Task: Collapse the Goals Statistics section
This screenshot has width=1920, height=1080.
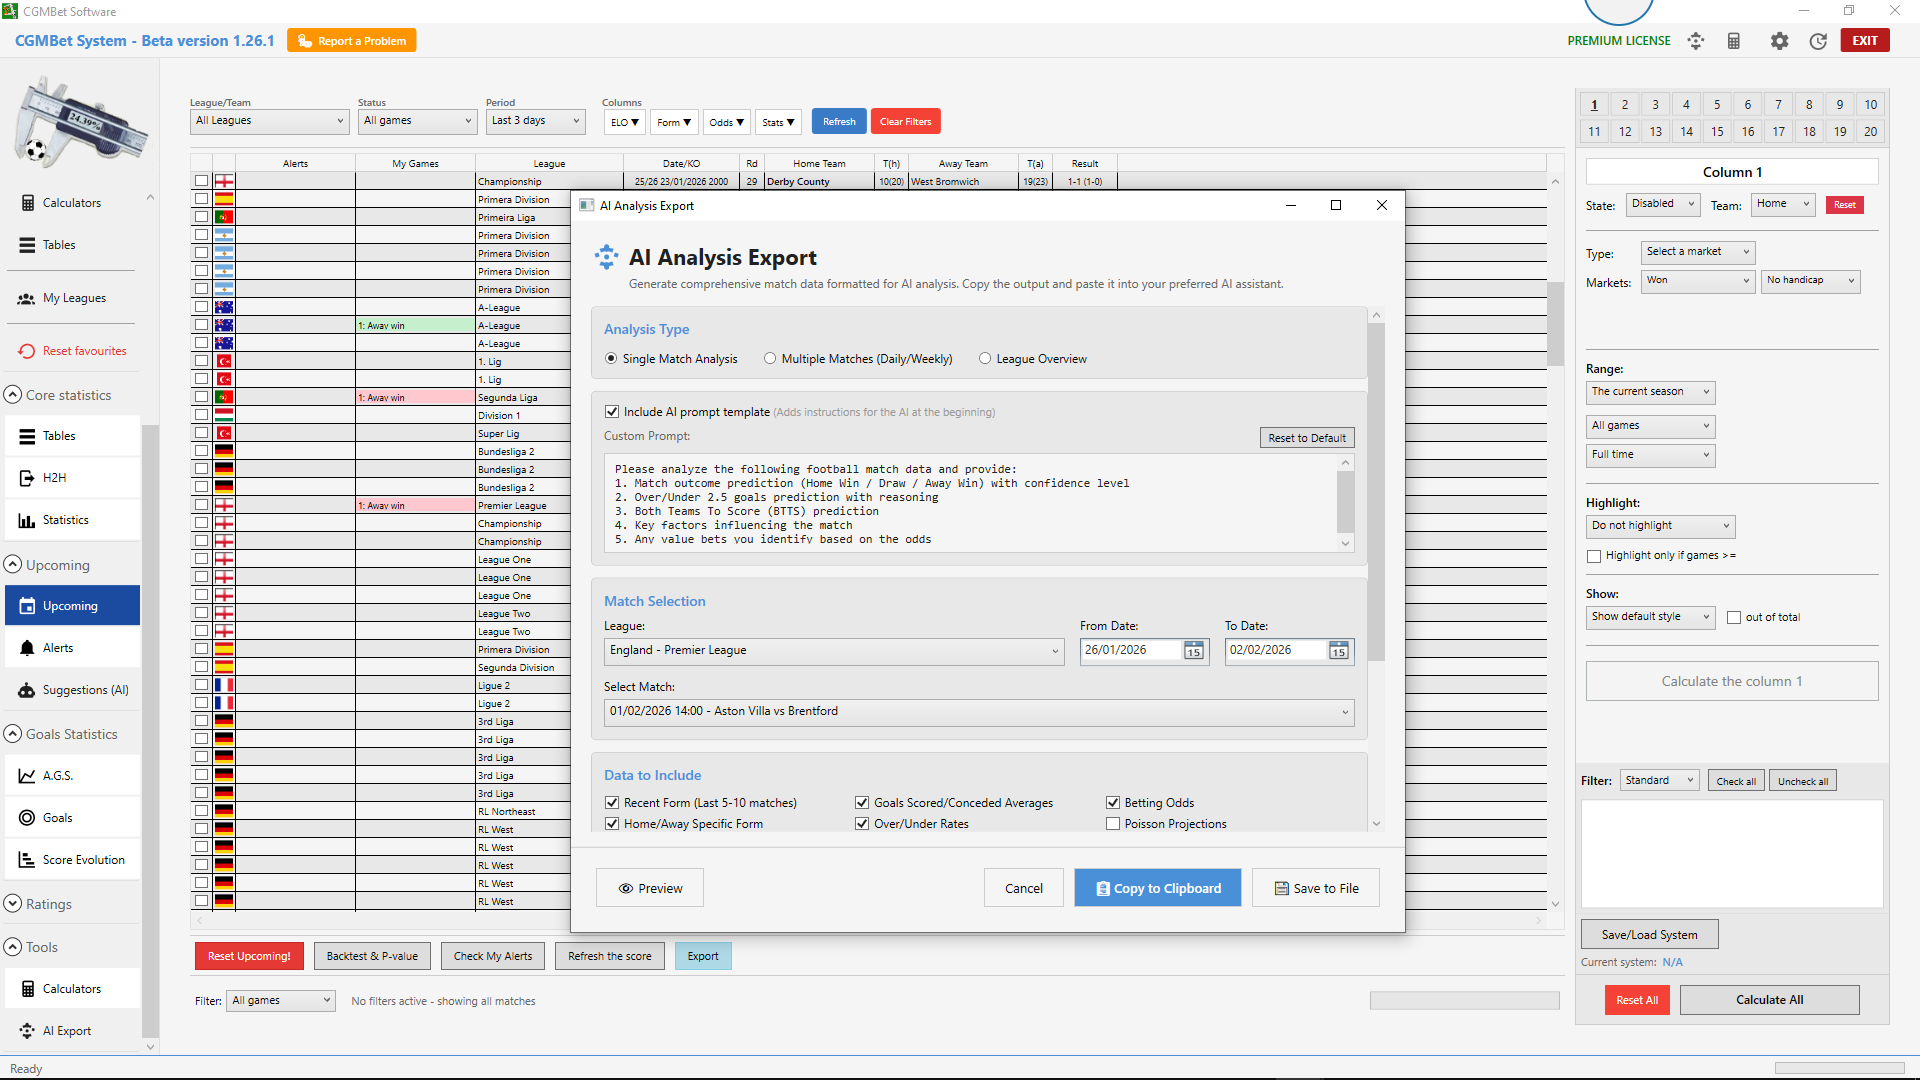Action: click(13, 733)
